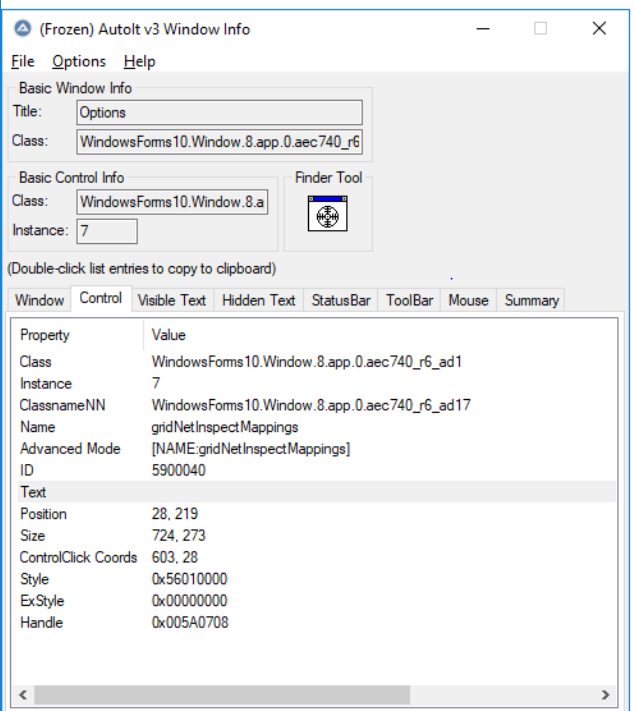The image size is (634, 711).
Task: Select the ClassnameNN row
Action: (x=316, y=405)
